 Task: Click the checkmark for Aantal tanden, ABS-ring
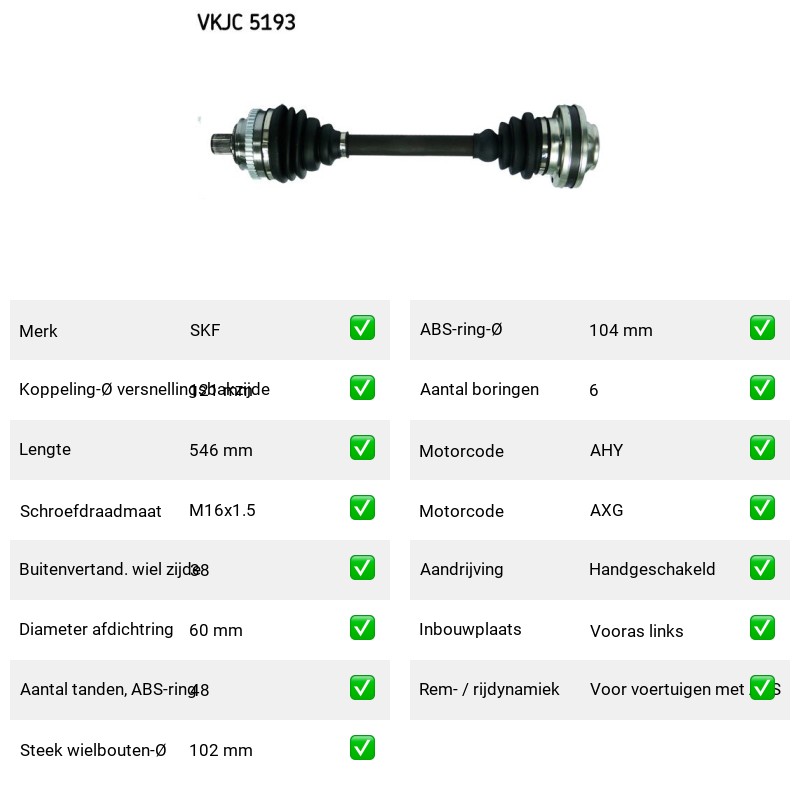[362, 688]
